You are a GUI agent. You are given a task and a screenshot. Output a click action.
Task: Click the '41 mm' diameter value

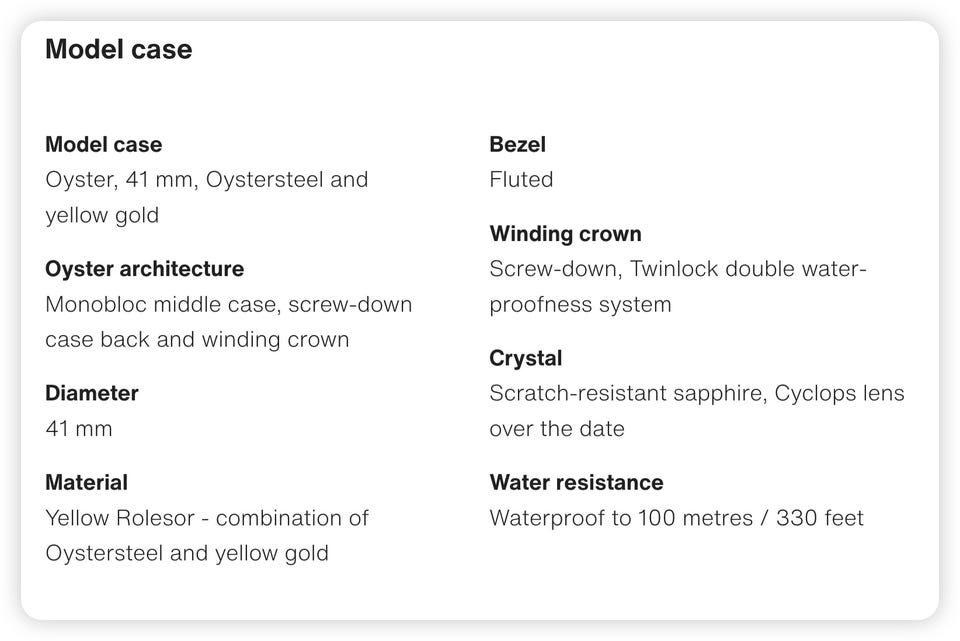[x=79, y=429]
